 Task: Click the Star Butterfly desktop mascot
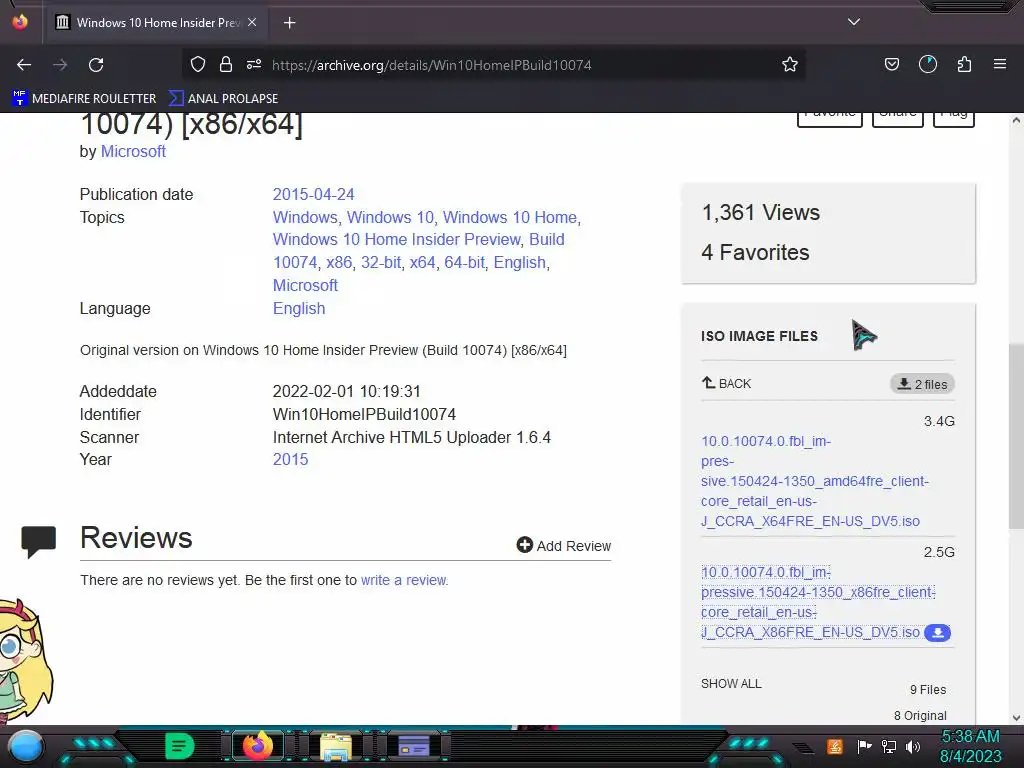coord(26,661)
